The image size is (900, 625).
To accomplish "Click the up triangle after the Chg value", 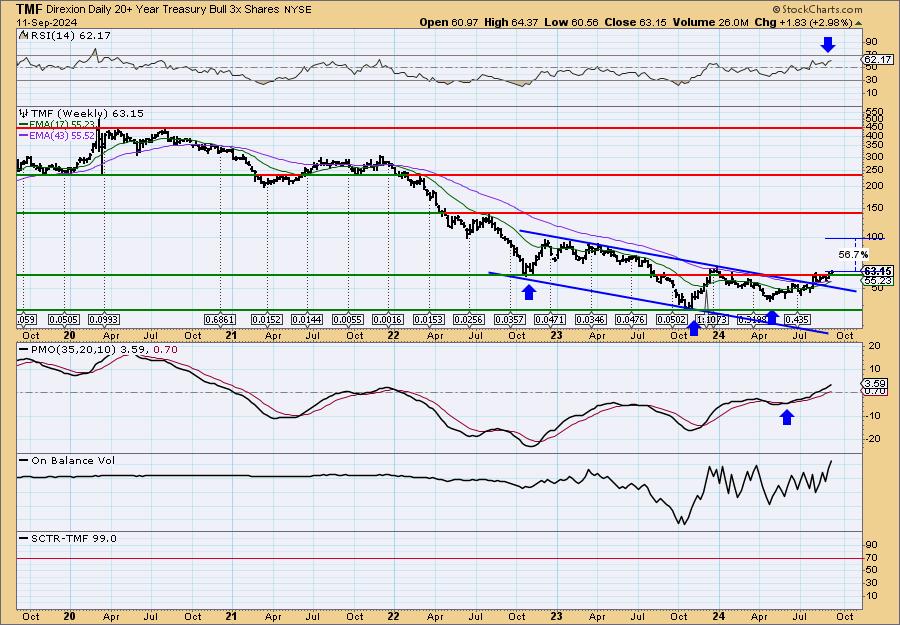I will [x=859, y=23].
